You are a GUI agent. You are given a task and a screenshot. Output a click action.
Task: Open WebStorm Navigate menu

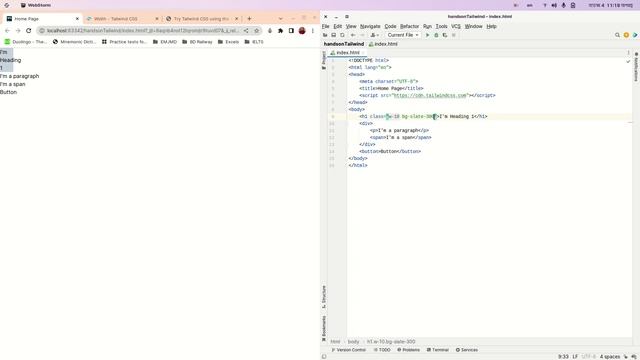coord(370,26)
